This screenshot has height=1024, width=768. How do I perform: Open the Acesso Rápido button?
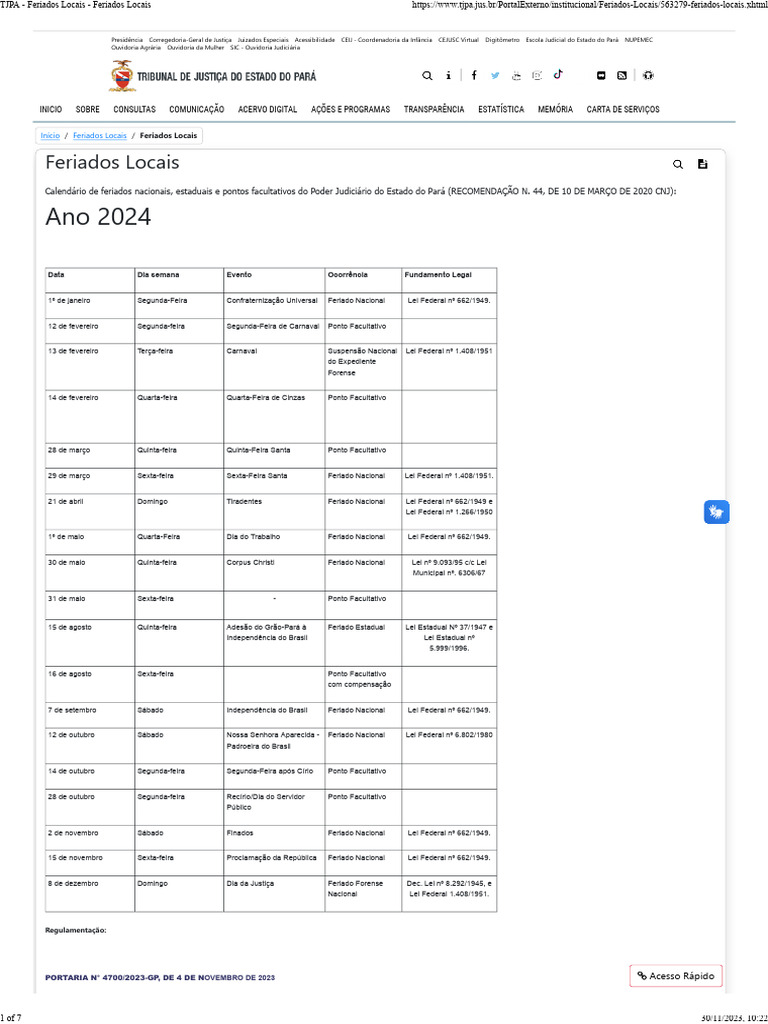[x=676, y=976]
